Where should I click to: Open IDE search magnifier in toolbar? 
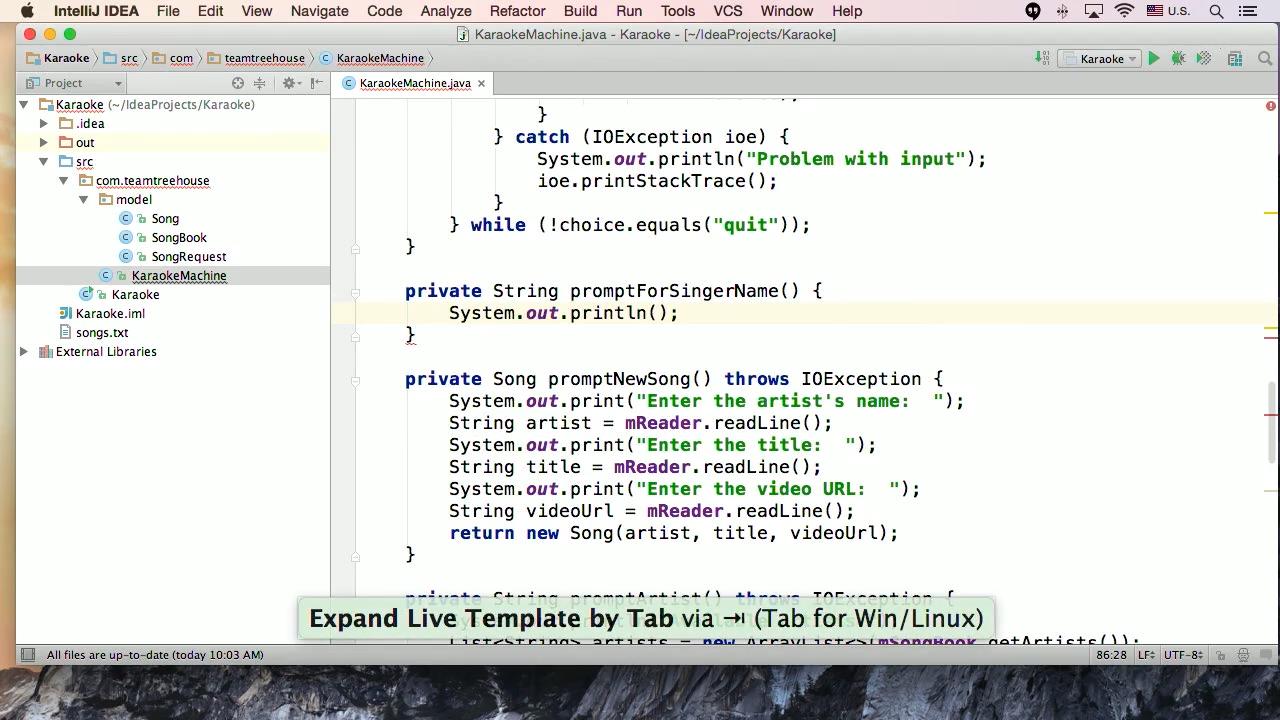point(1264,58)
